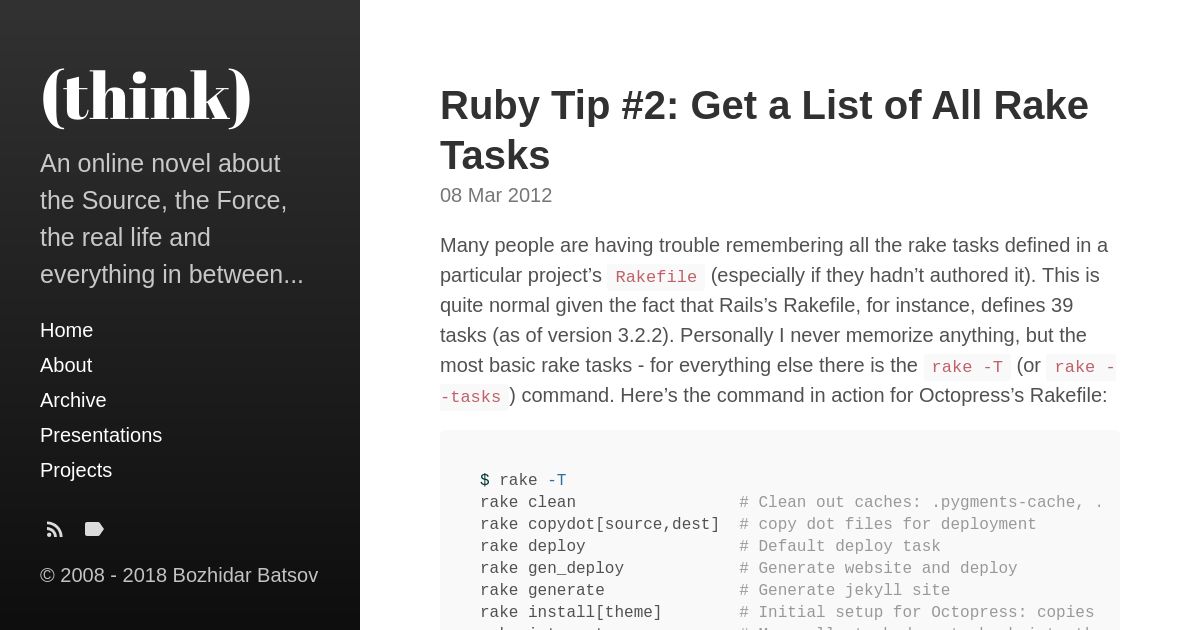The width and height of the screenshot is (1200, 630).
Task: Click the 'rake copydot[source,dest]' line
Action: click(758, 525)
